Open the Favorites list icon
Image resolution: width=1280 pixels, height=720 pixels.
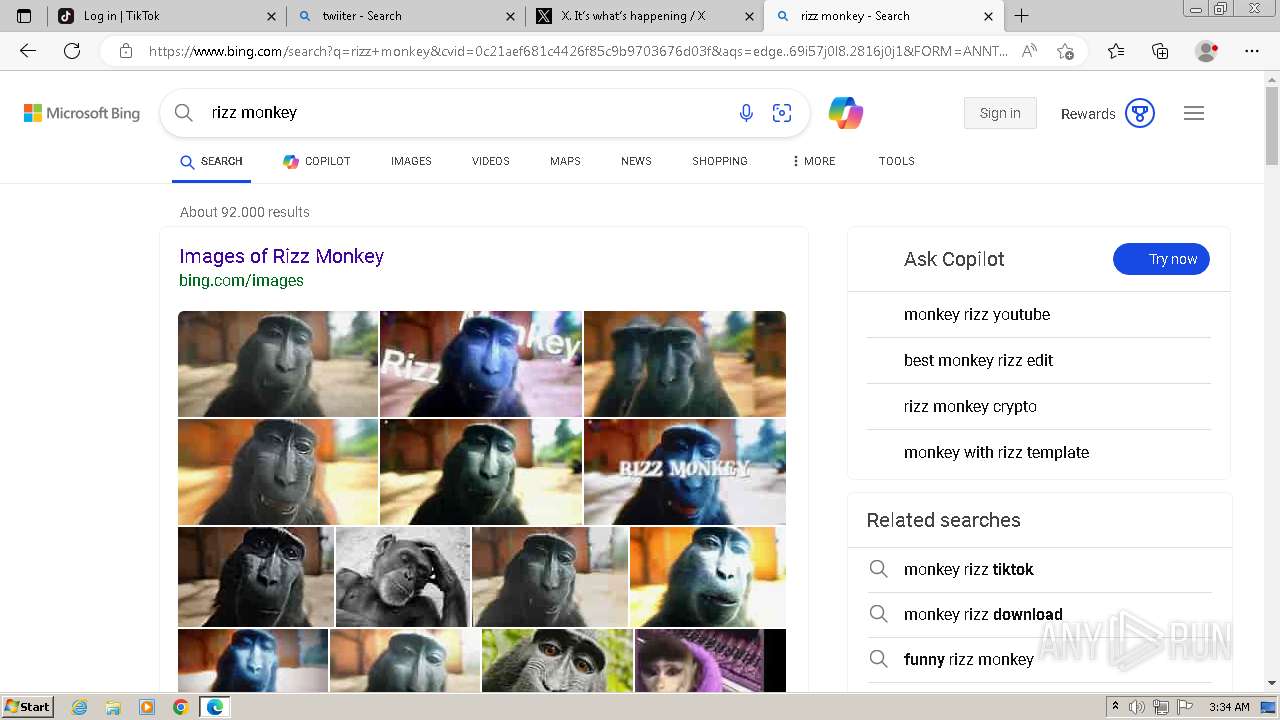point(1116,51)
